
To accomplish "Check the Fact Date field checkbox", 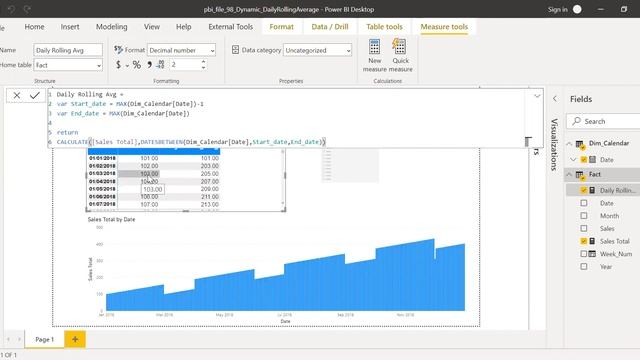I will (584, 203).
